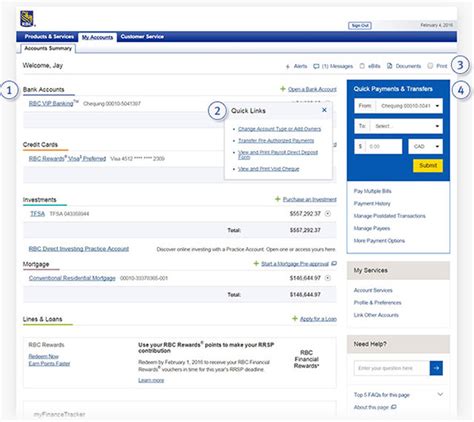
Task: Click Learn more under RRSP promotion
Action: [x=151, y=380]
